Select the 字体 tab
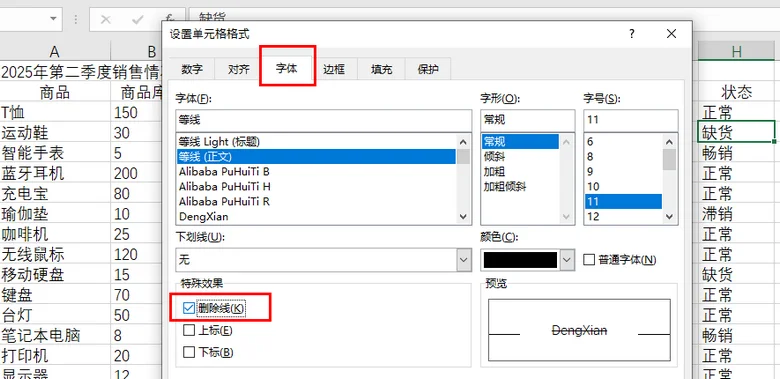This screenshot has width=780, height=379. 287,68
